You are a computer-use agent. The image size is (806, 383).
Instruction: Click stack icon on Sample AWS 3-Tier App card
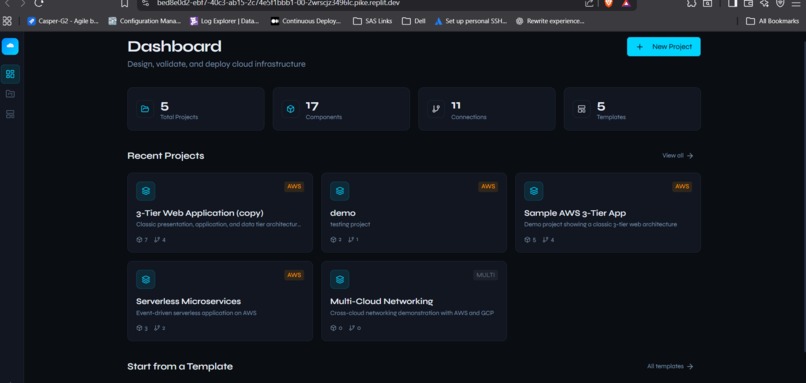click(534, 191)
